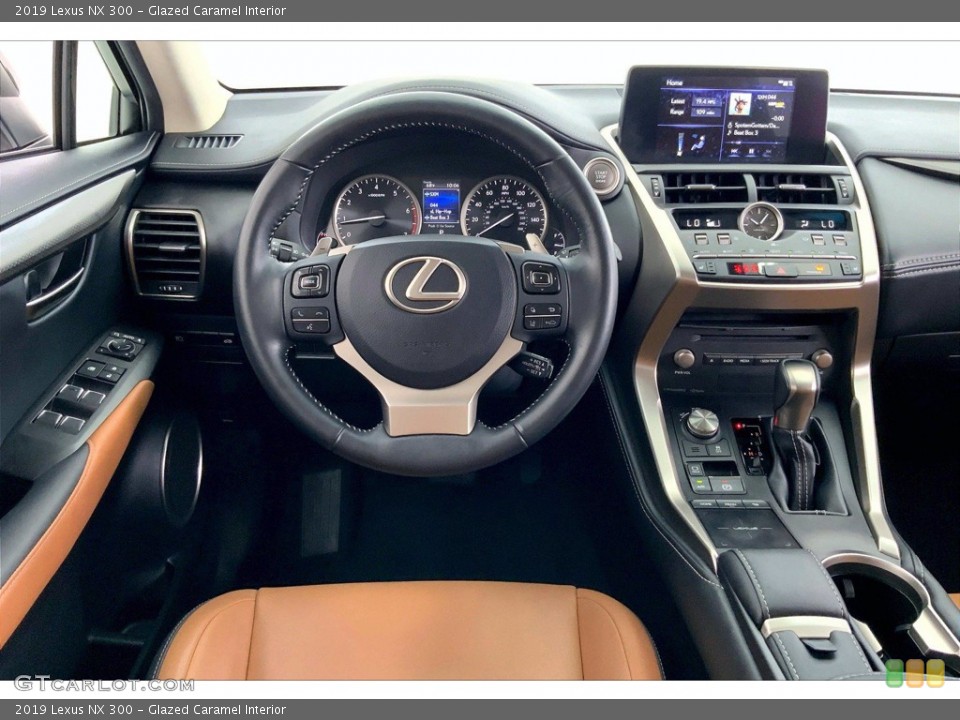Screen dimensions: 960x720
Task: Click the cruise control stalk
Action: click(533, 366)
